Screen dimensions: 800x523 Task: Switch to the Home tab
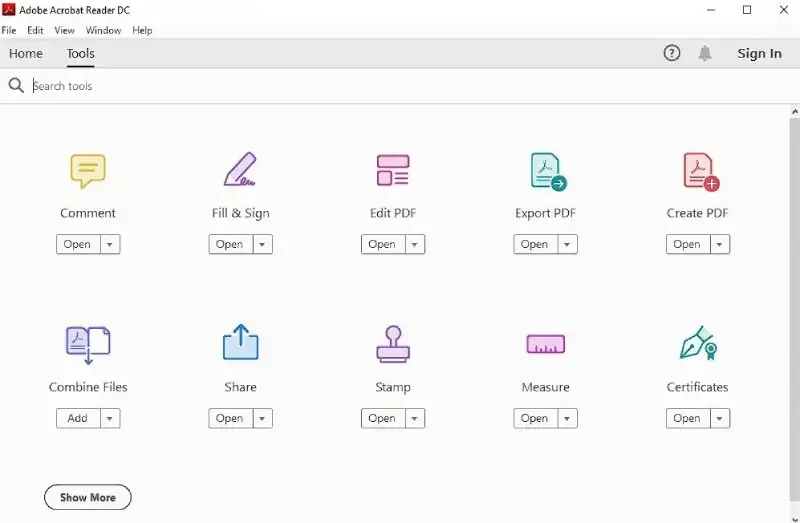[x=26, y=54]
